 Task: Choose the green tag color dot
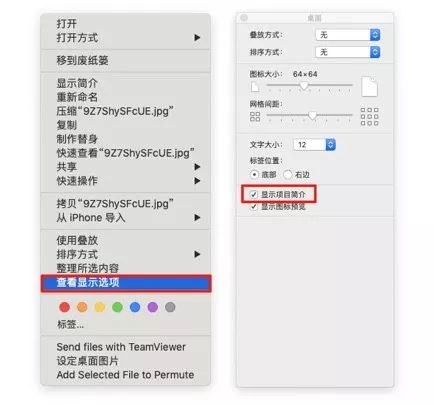click(x=117, y=307)
